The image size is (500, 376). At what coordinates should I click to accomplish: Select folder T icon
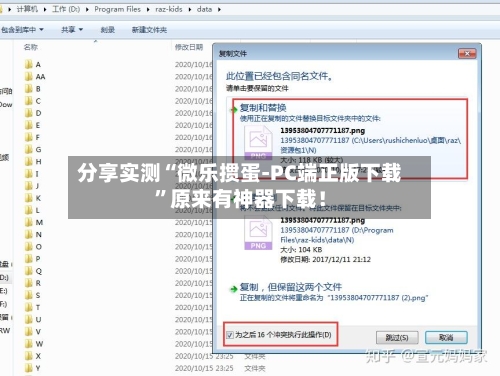29,307
